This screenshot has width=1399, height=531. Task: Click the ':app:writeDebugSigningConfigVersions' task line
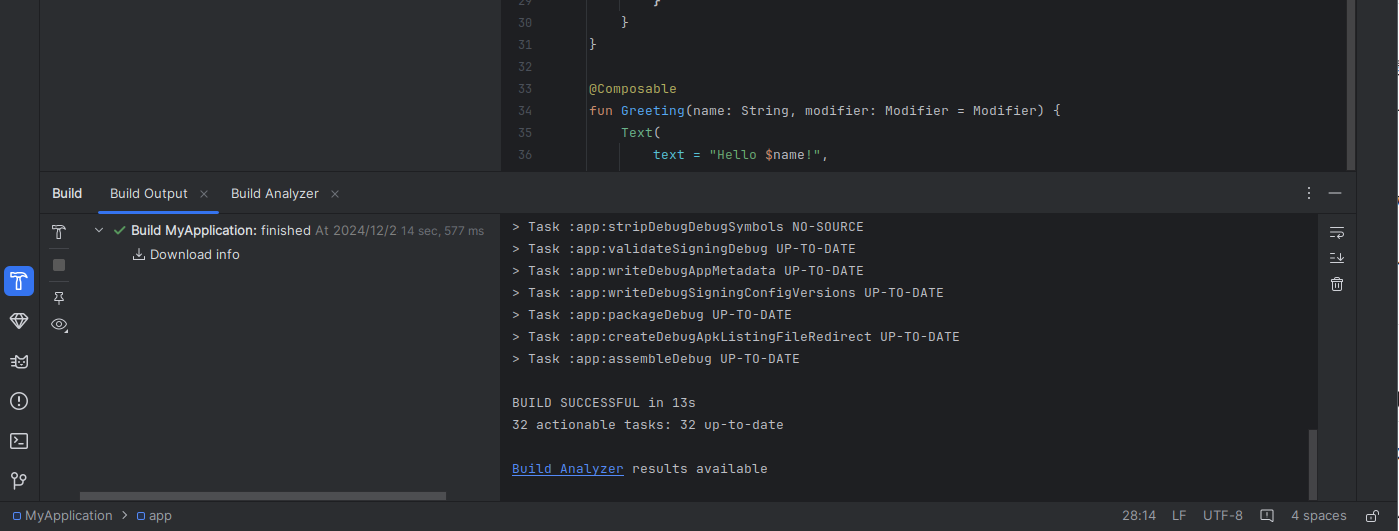click(728, 293)
